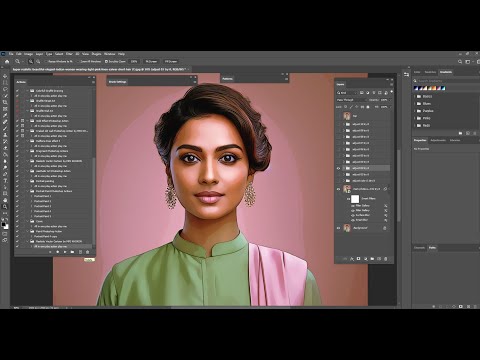Open the layer Opacity dropdown arrow
480x360 pixels.
point(391,100)
